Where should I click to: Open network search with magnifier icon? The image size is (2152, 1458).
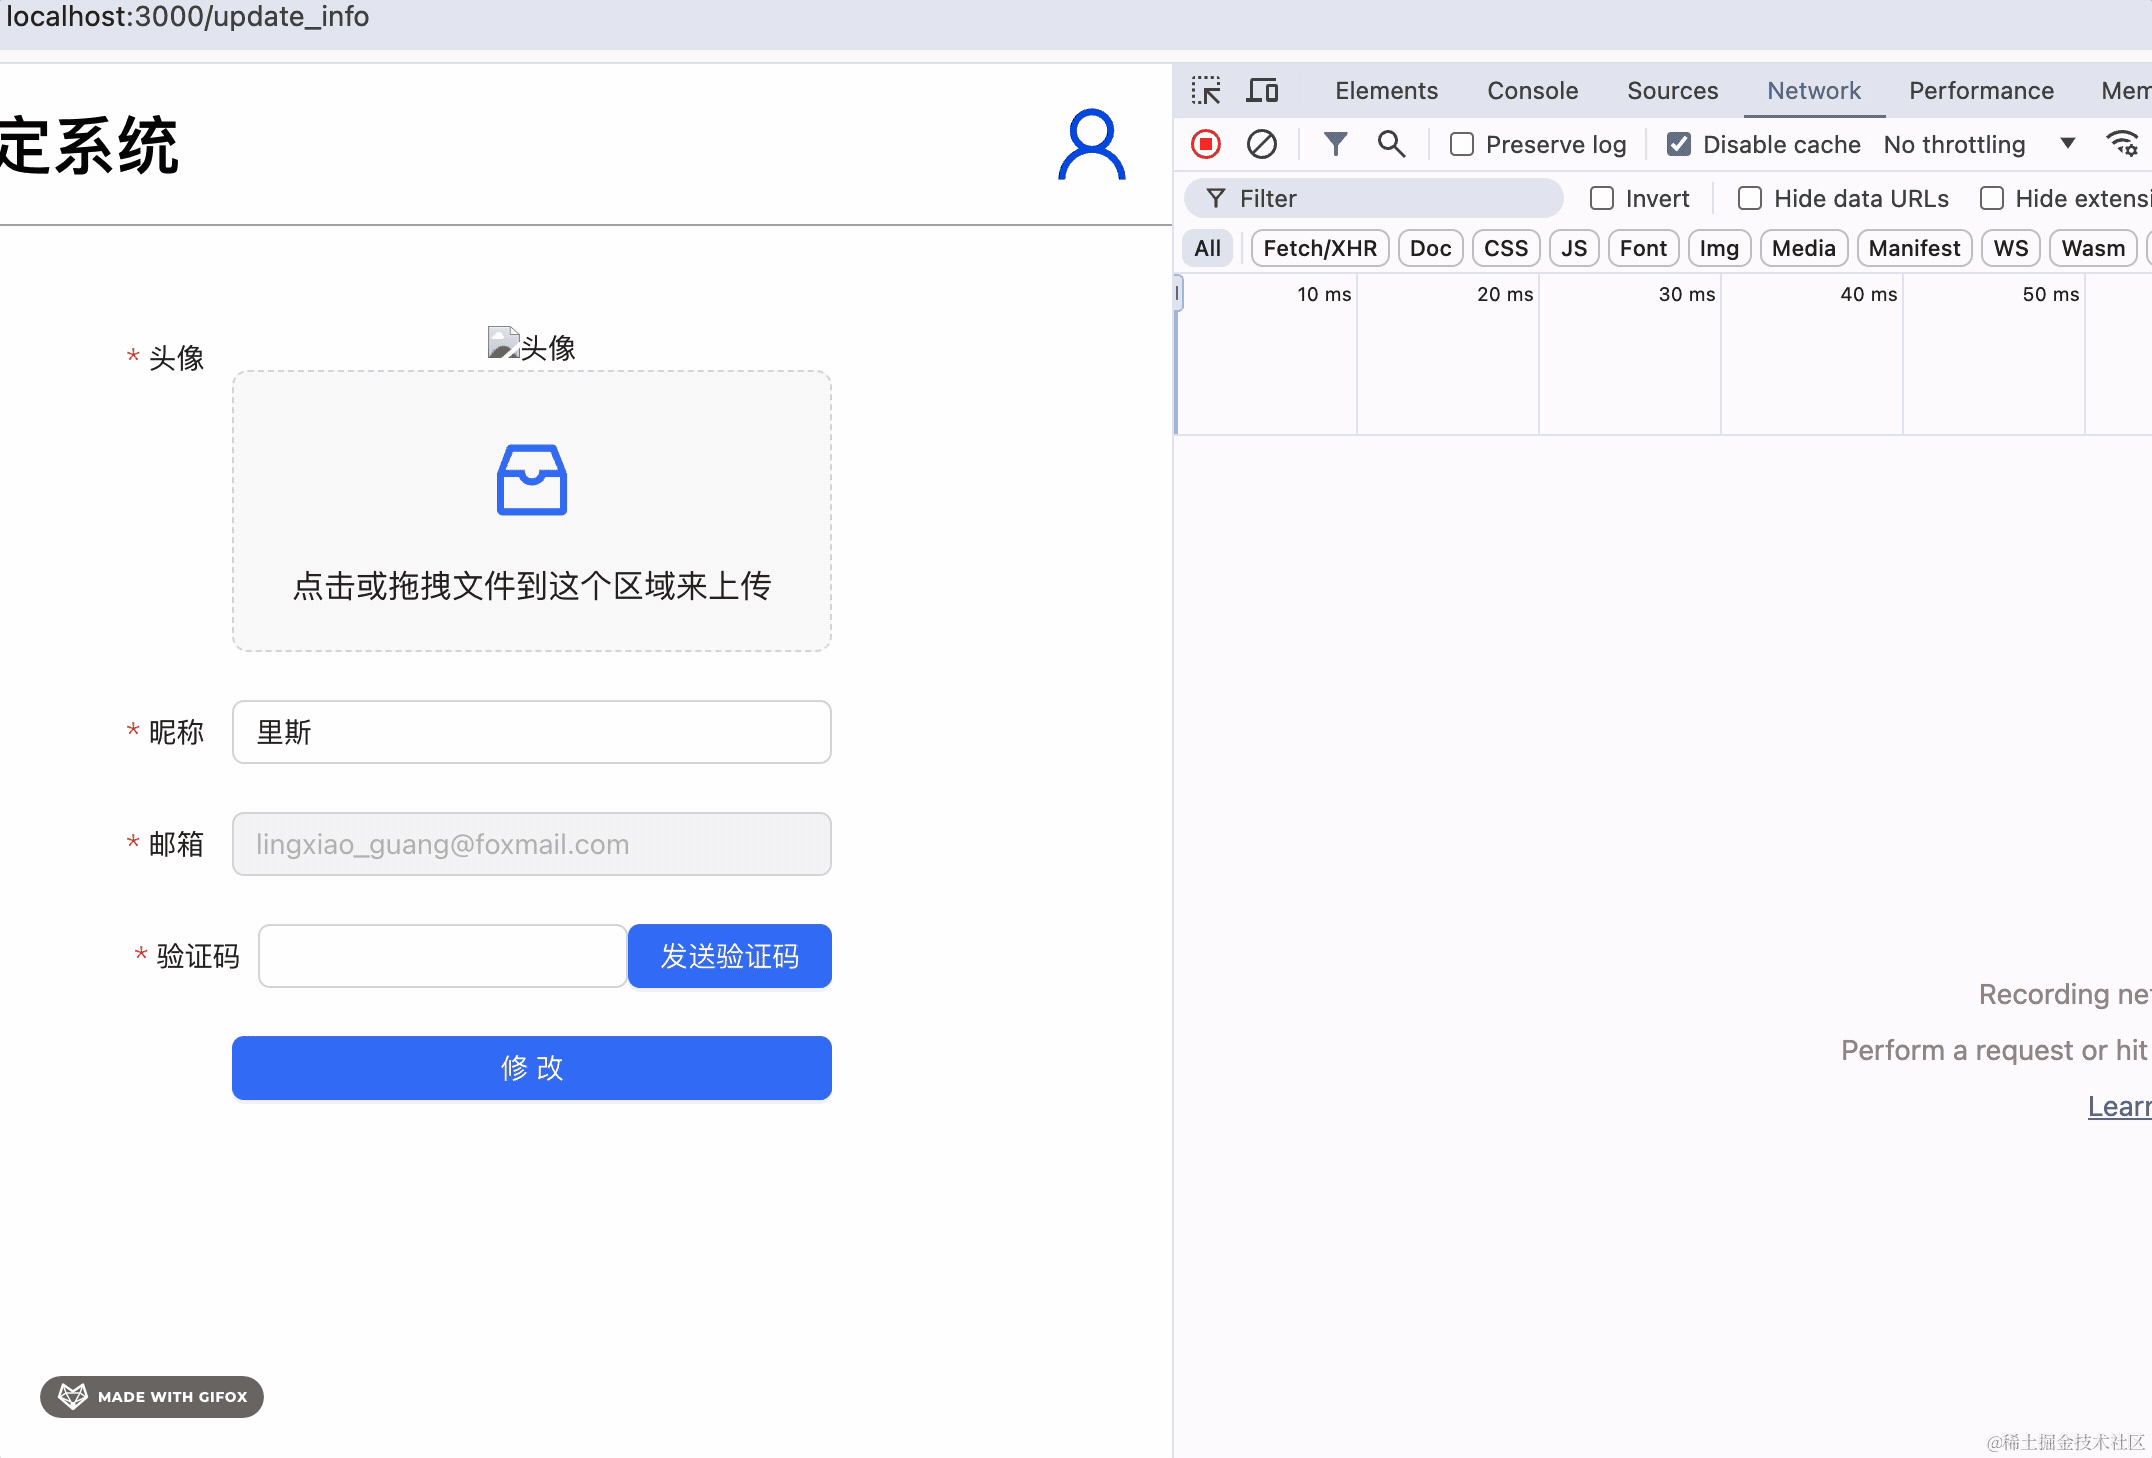point(1391,145)
